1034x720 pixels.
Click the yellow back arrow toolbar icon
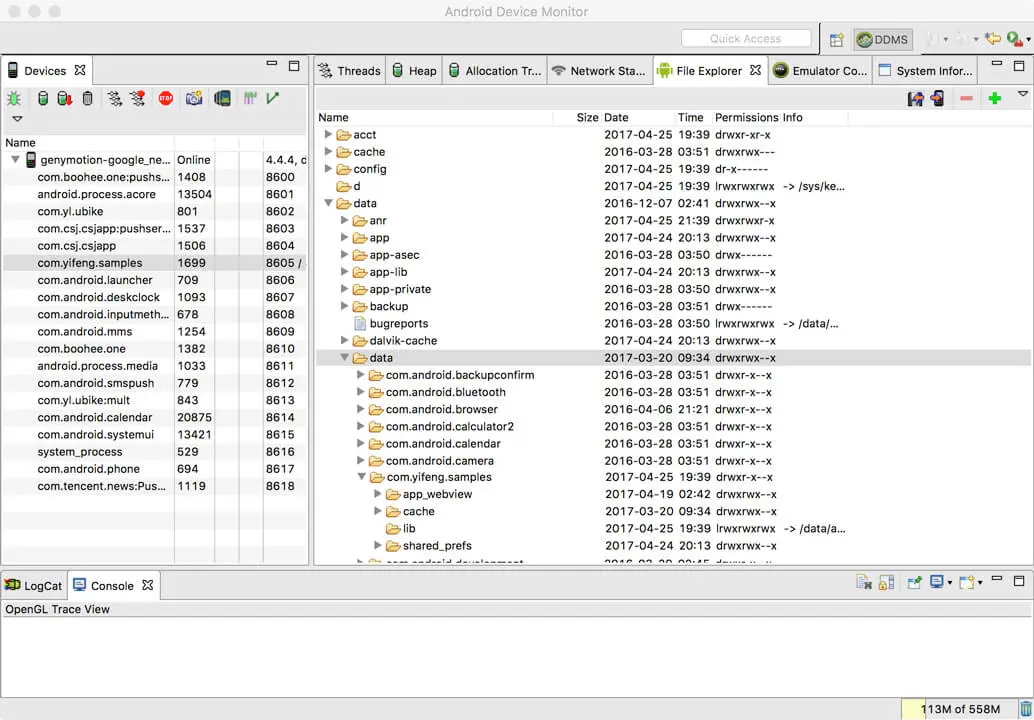point(992,39)
